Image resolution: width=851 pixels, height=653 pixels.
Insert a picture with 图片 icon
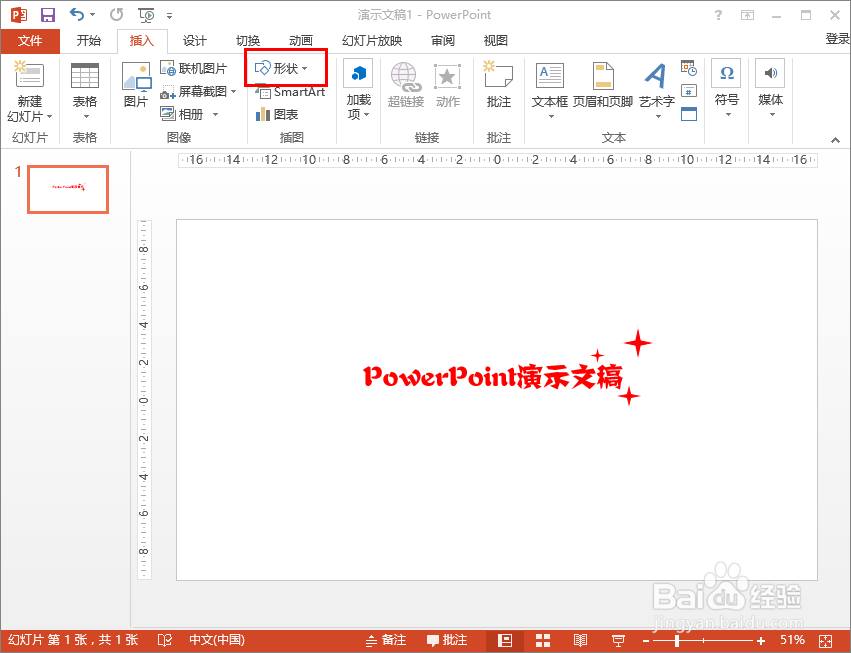coord(136,84)
